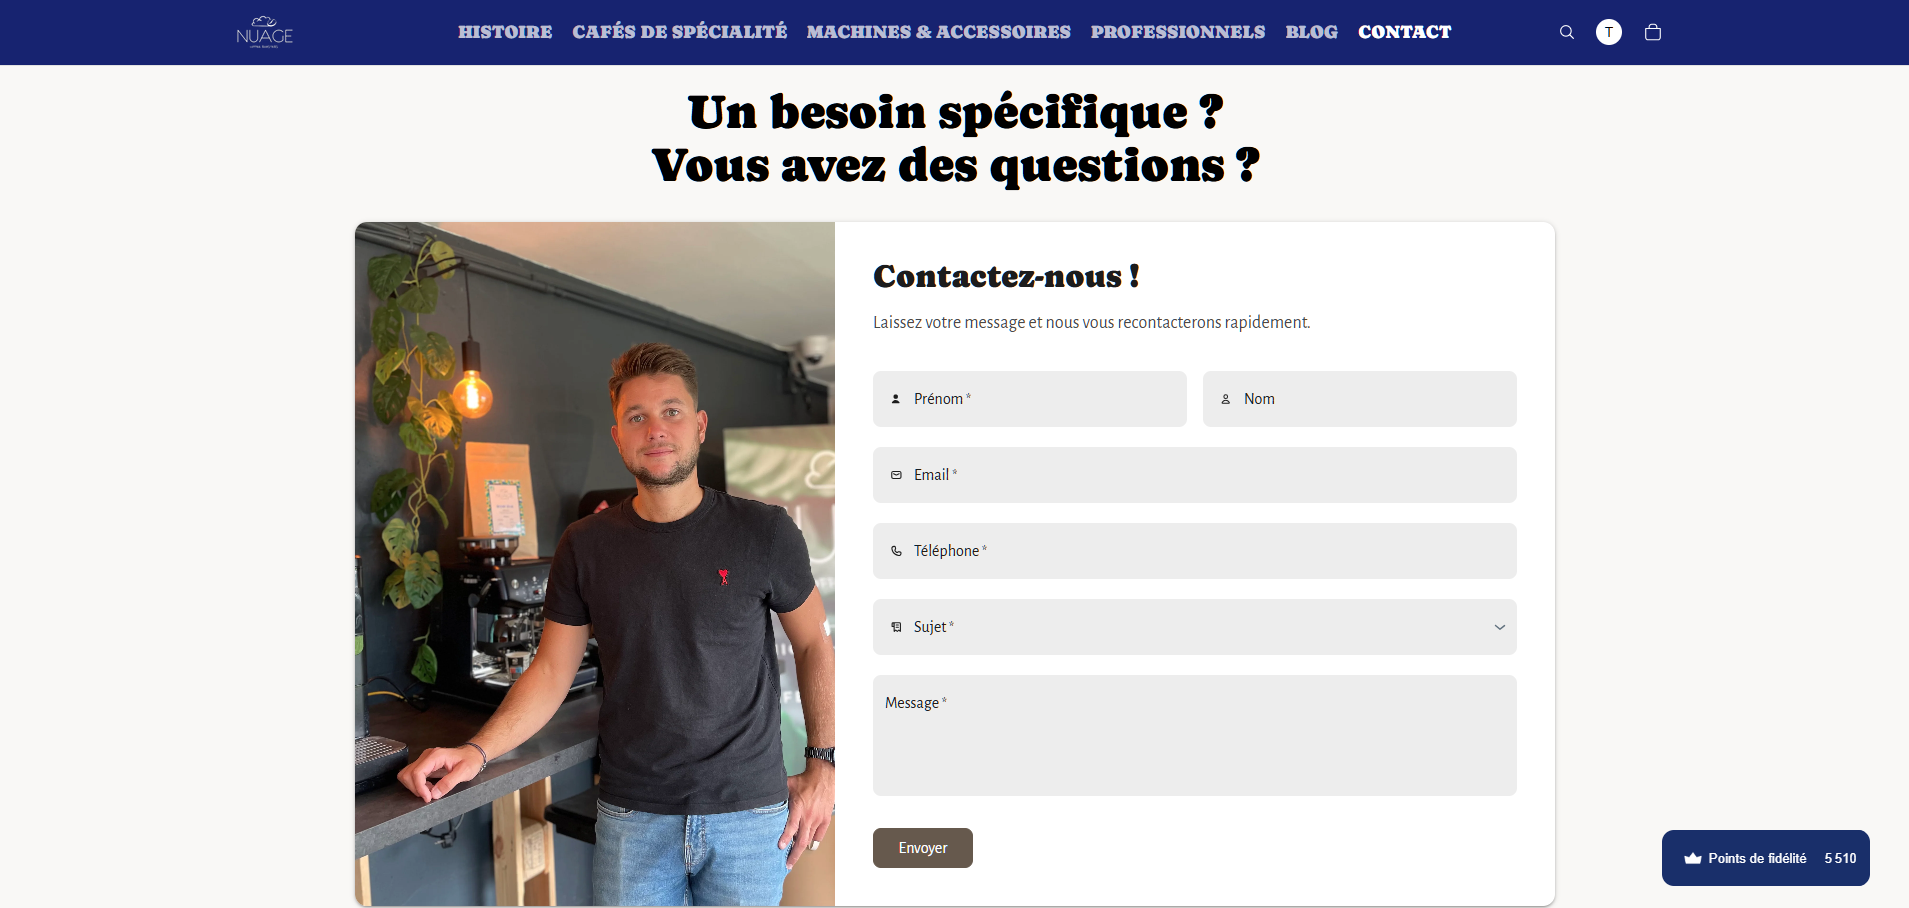The width and height of the screenshot is (1909, 908).
Task: Open the shopping bag cart icon
Action: coord(1653,32)
